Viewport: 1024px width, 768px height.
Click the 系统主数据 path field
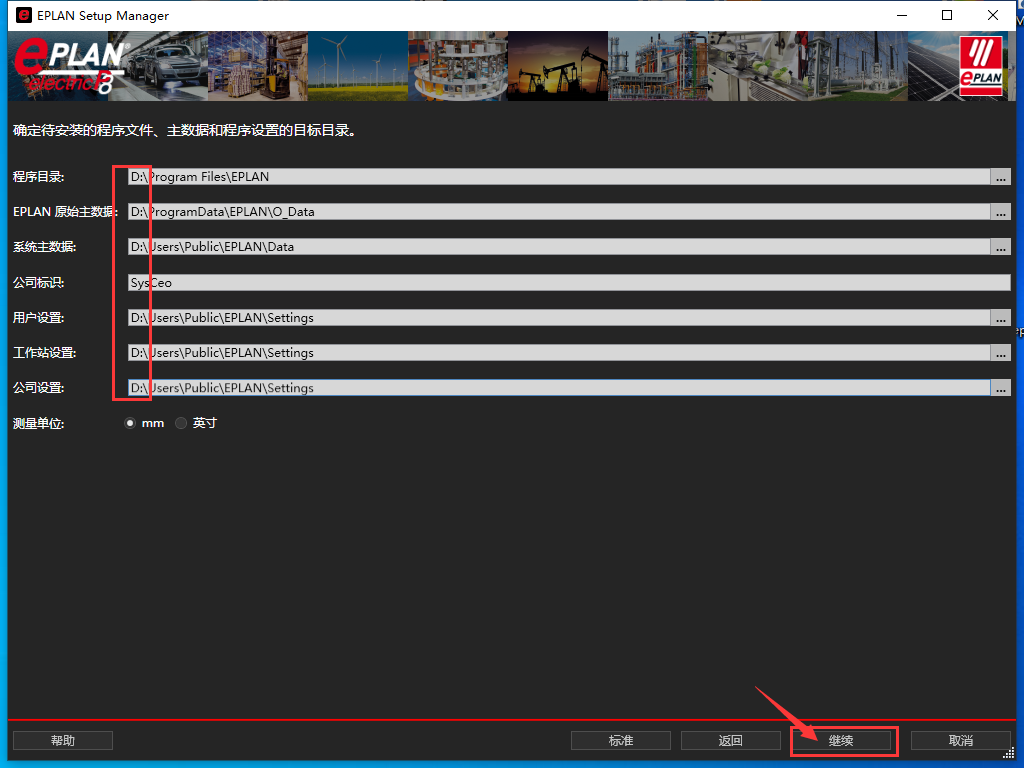[560, 247]
